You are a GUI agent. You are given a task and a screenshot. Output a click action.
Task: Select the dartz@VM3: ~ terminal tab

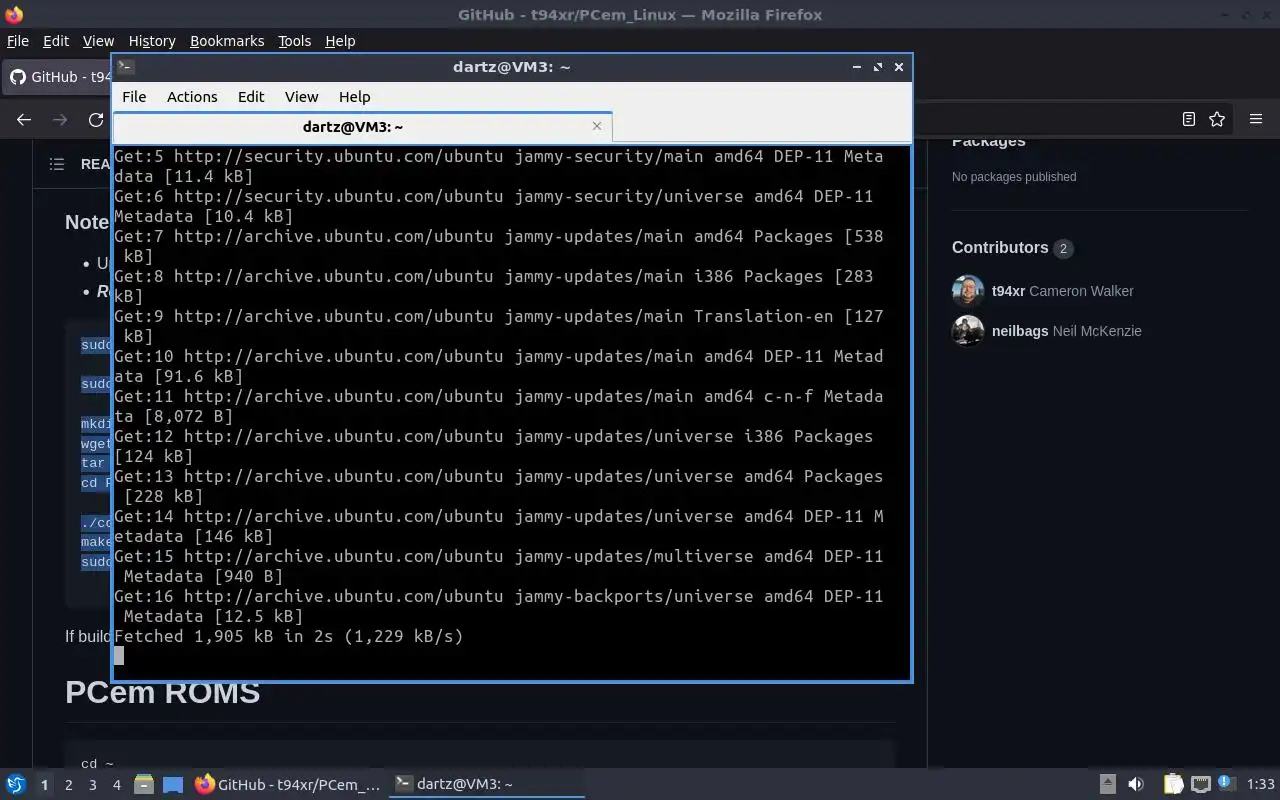pyautogui.click(x=362, y=127)
